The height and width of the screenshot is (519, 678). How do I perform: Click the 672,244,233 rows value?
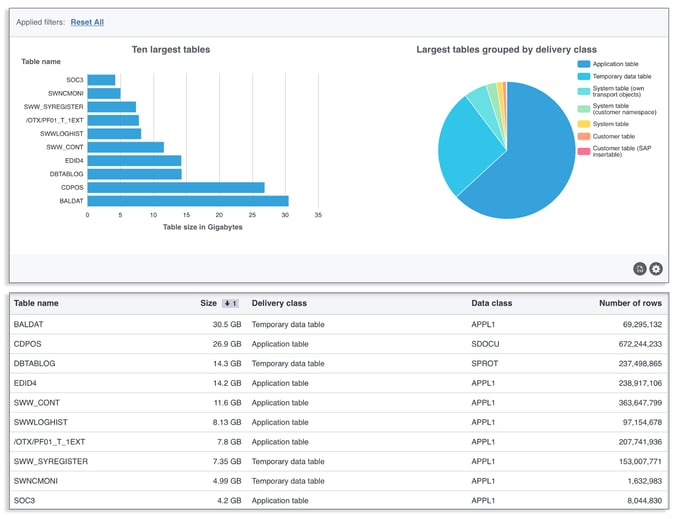coord(640,344)
